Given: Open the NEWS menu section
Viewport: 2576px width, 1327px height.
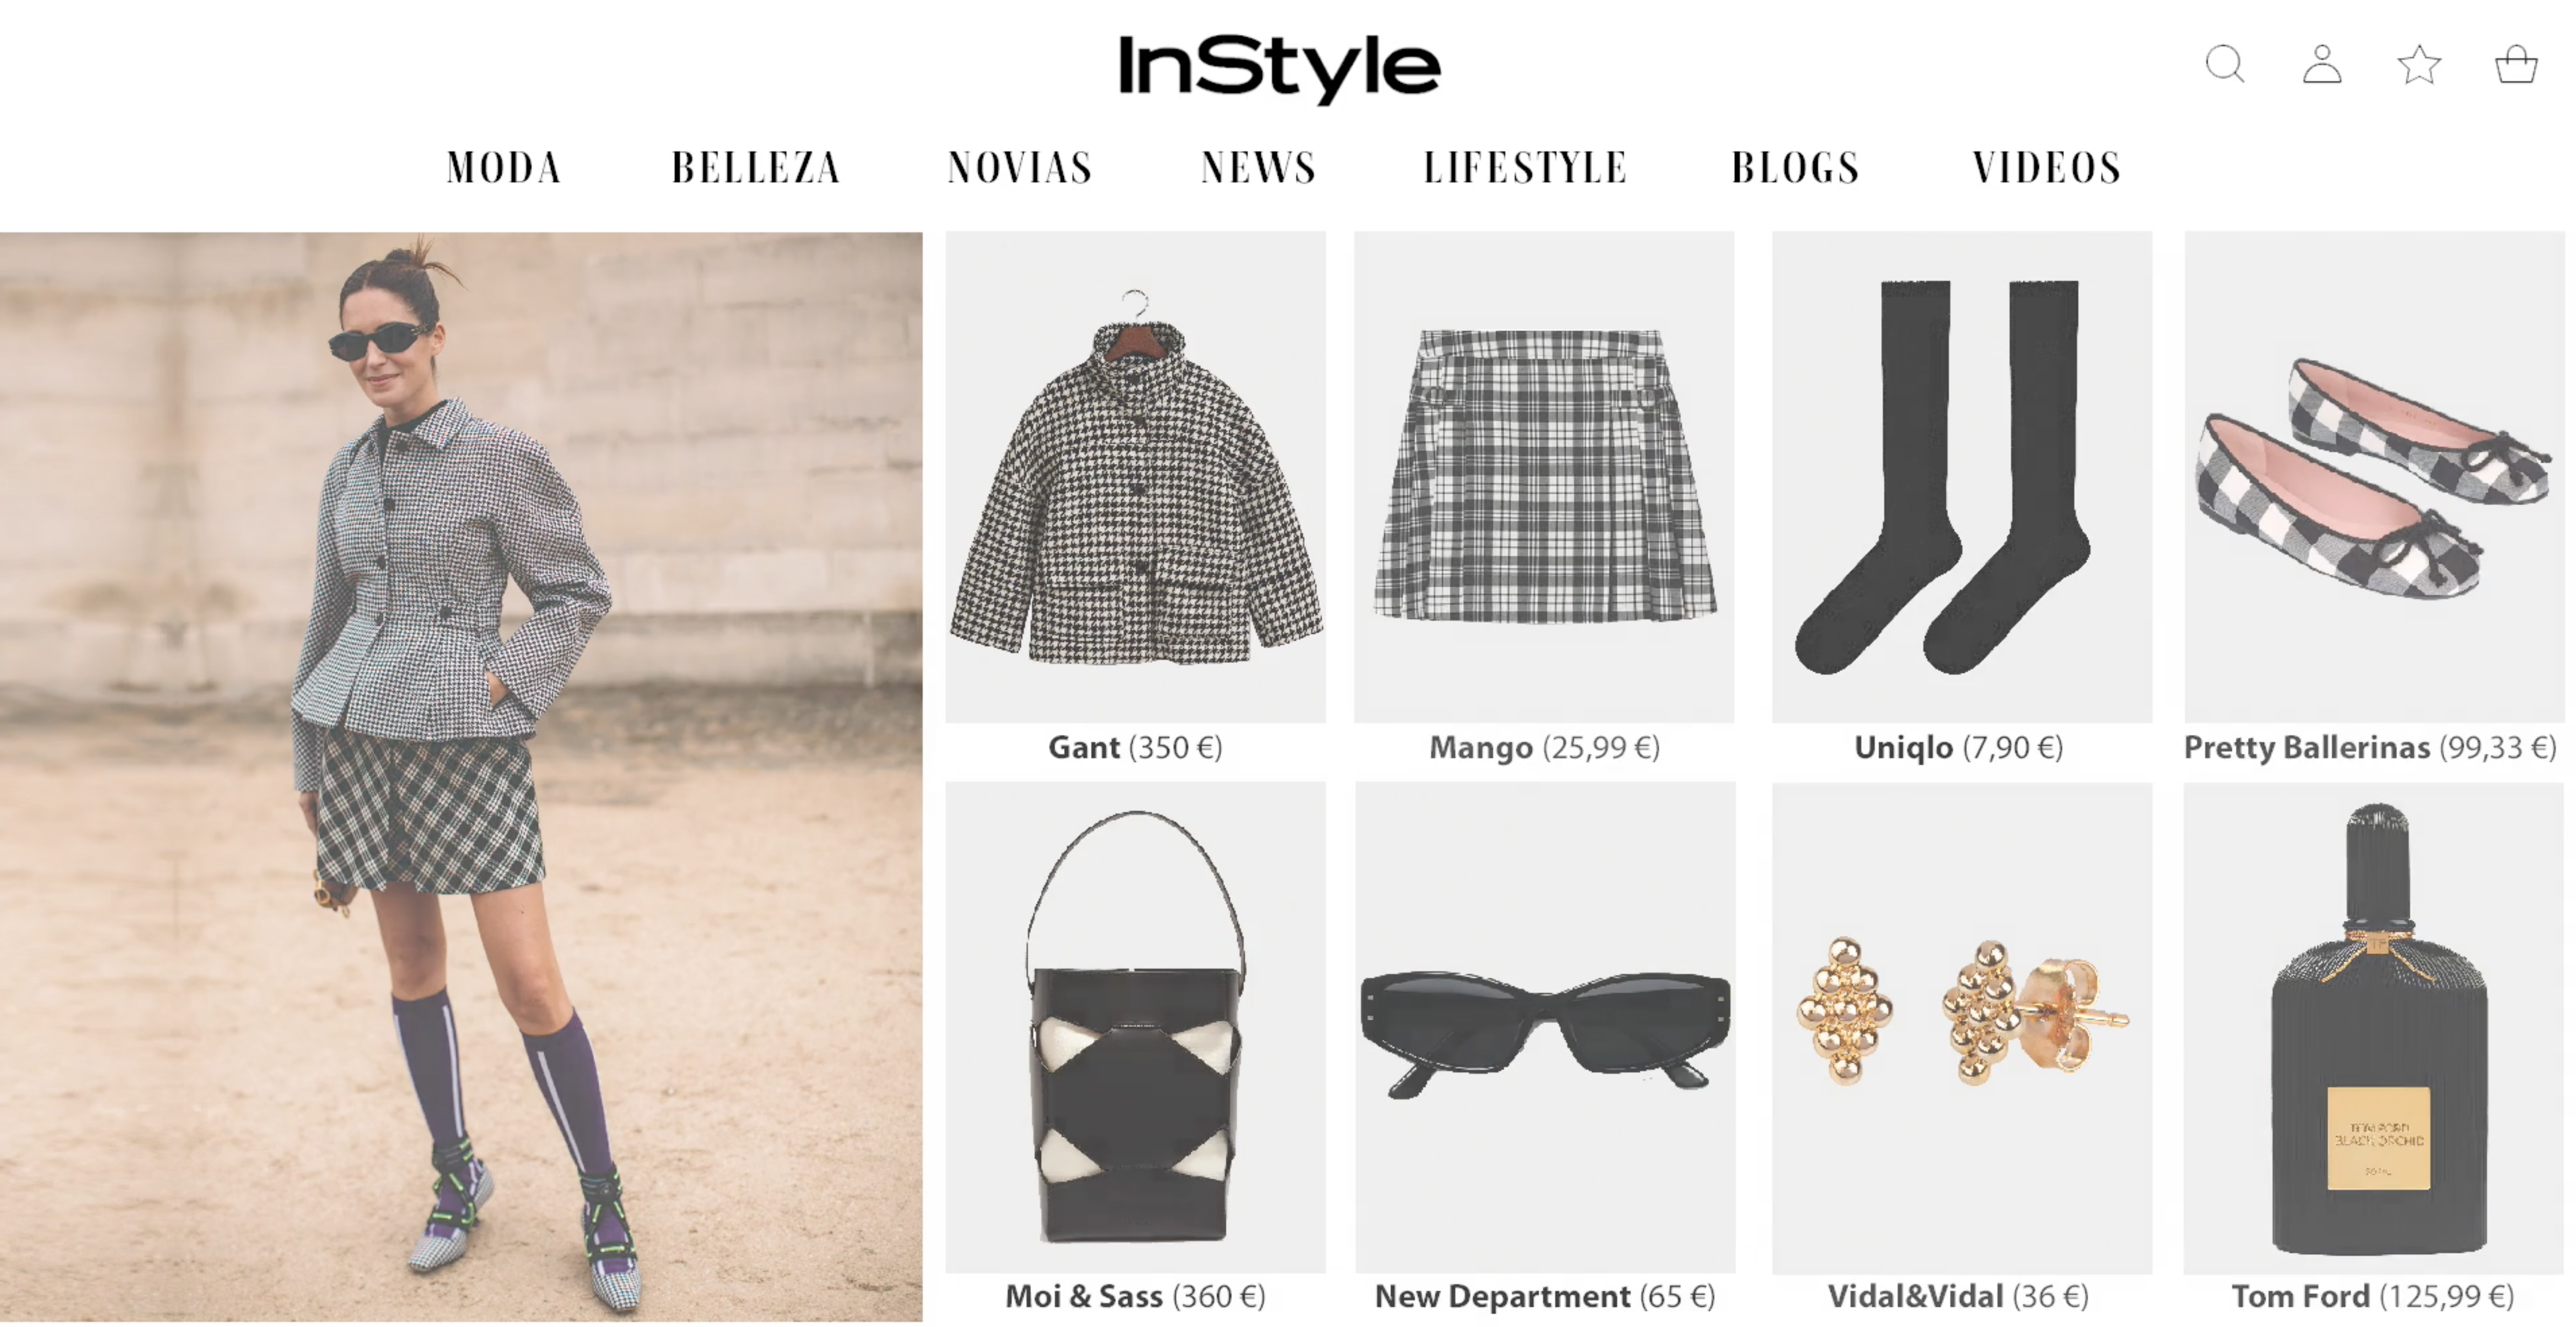Looking at the screenshot, I should [x=1258, y=167].
